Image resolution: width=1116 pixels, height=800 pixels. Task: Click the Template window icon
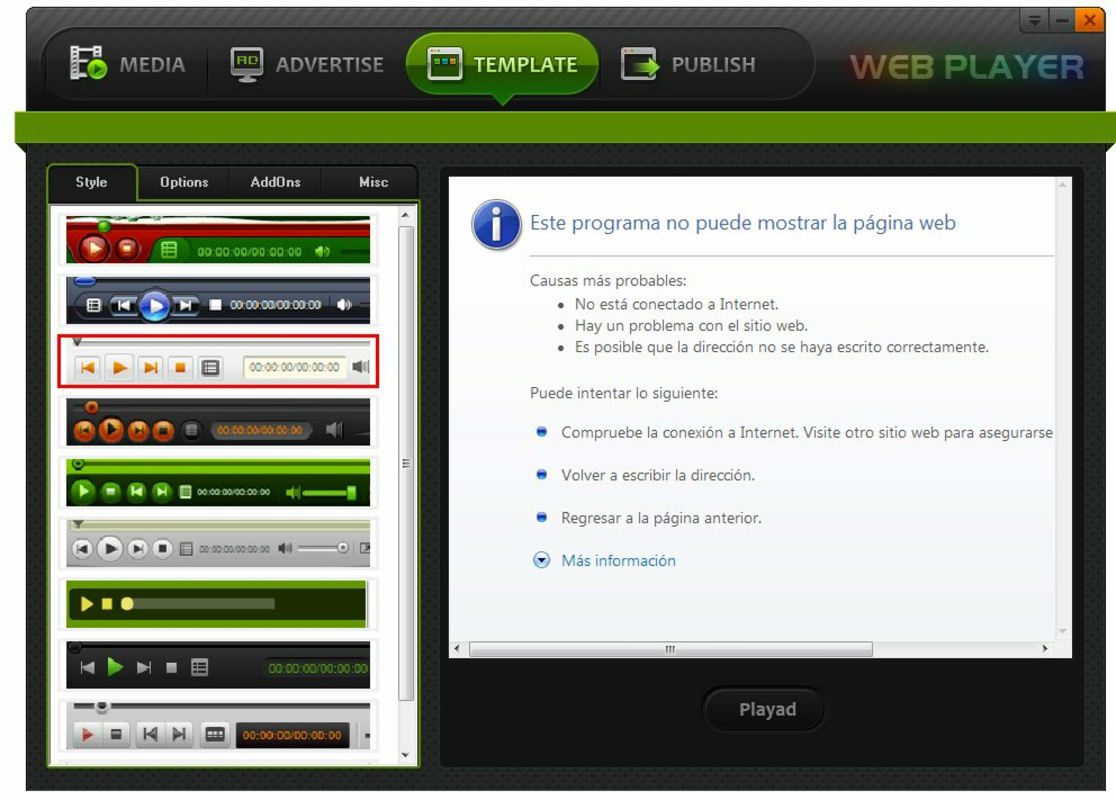pos(445,64)
